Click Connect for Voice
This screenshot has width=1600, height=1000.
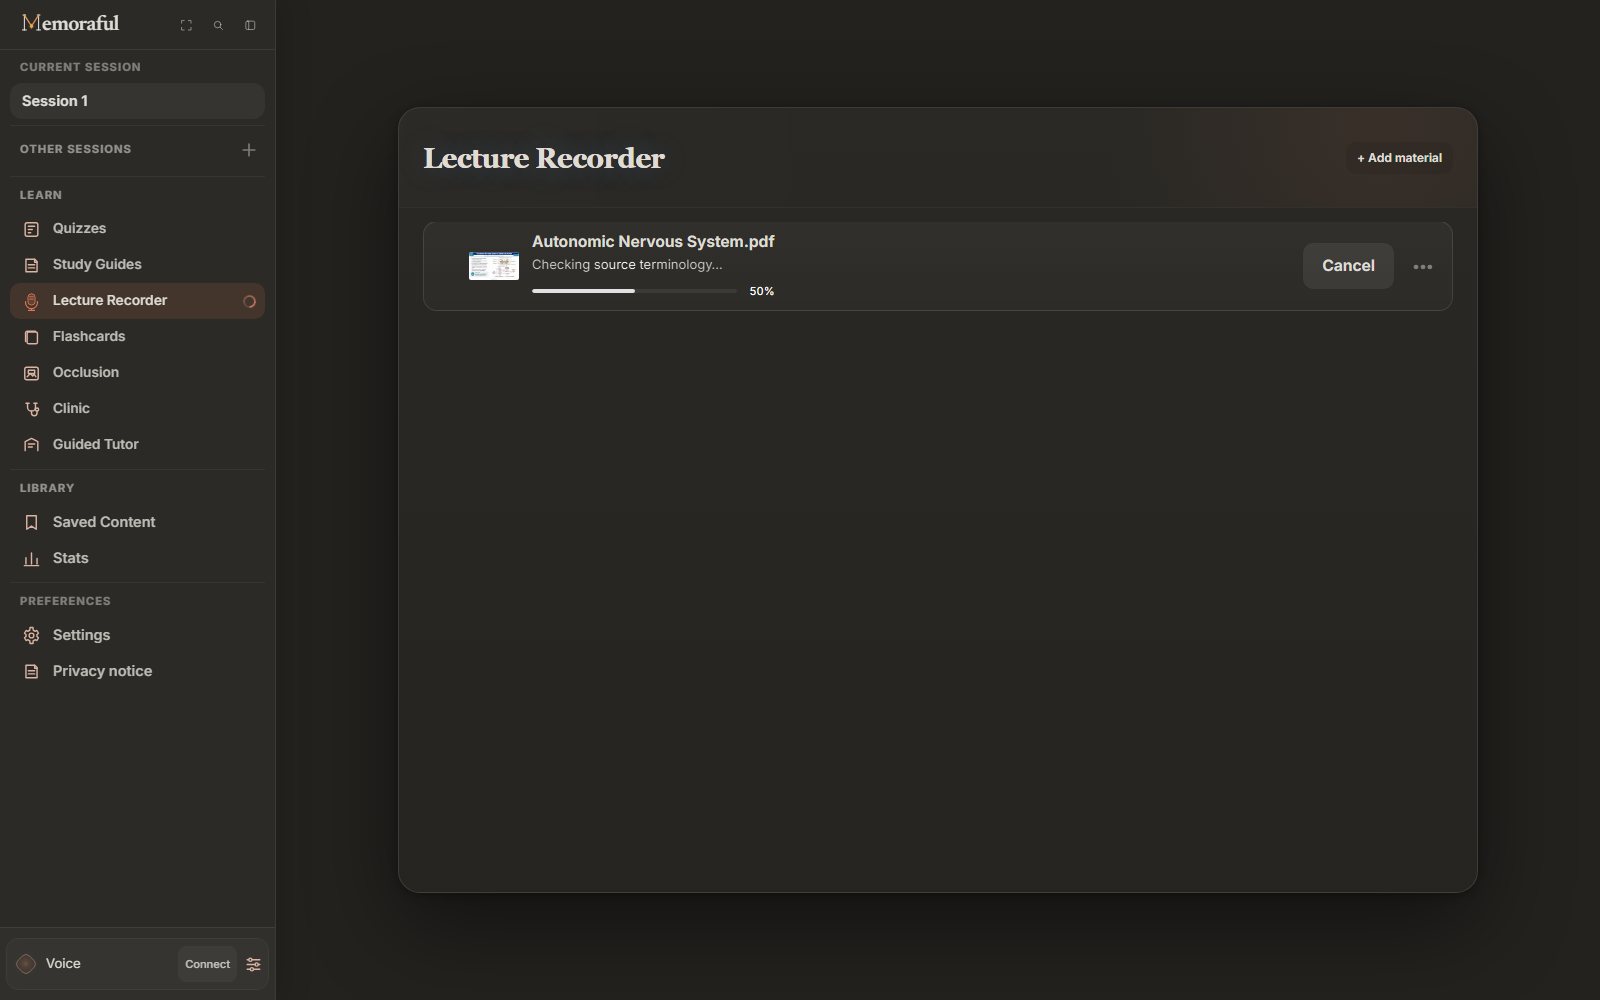pos(207,964)
